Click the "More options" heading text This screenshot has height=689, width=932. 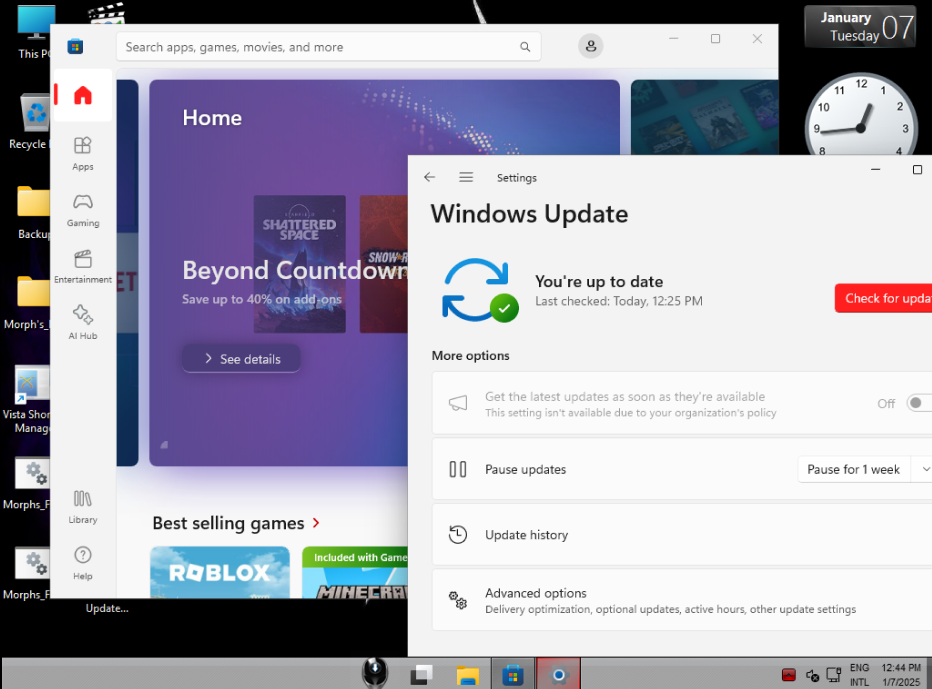pyautogui.click(x=470, y=355)
